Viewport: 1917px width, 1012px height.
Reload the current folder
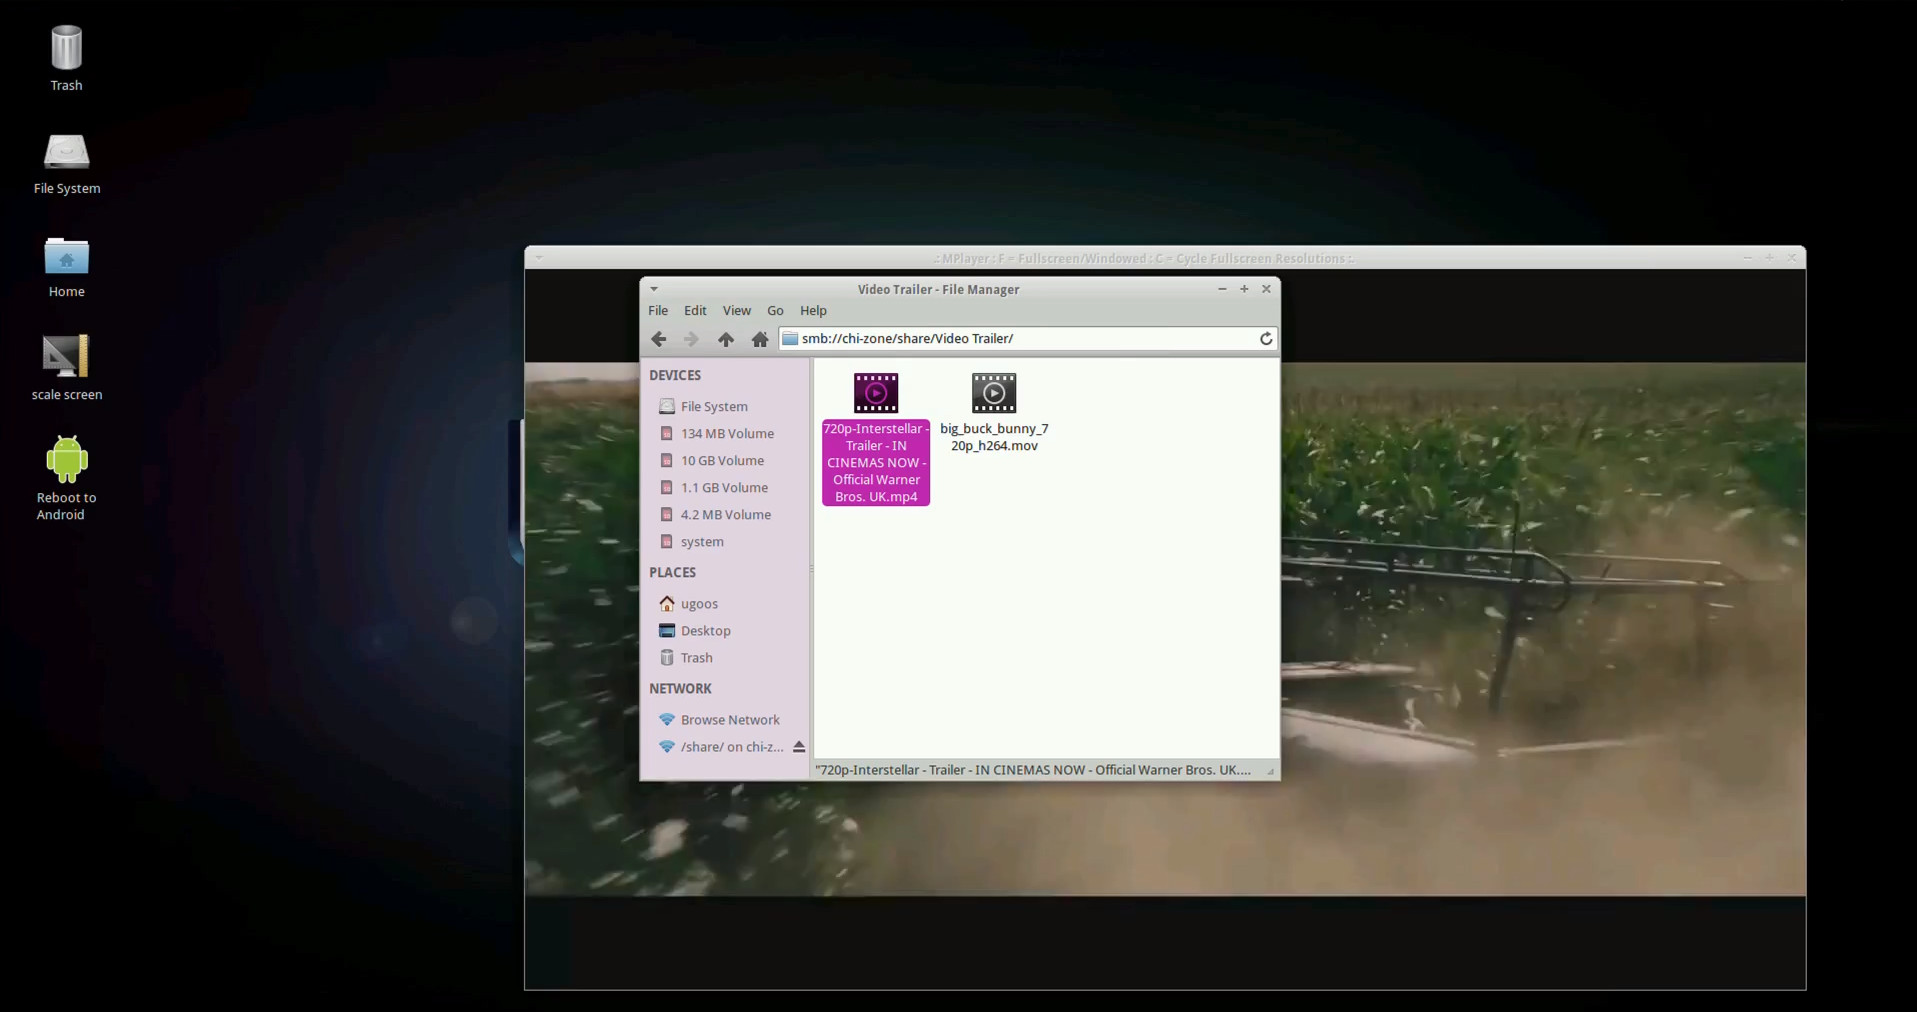pos(1266,339)
